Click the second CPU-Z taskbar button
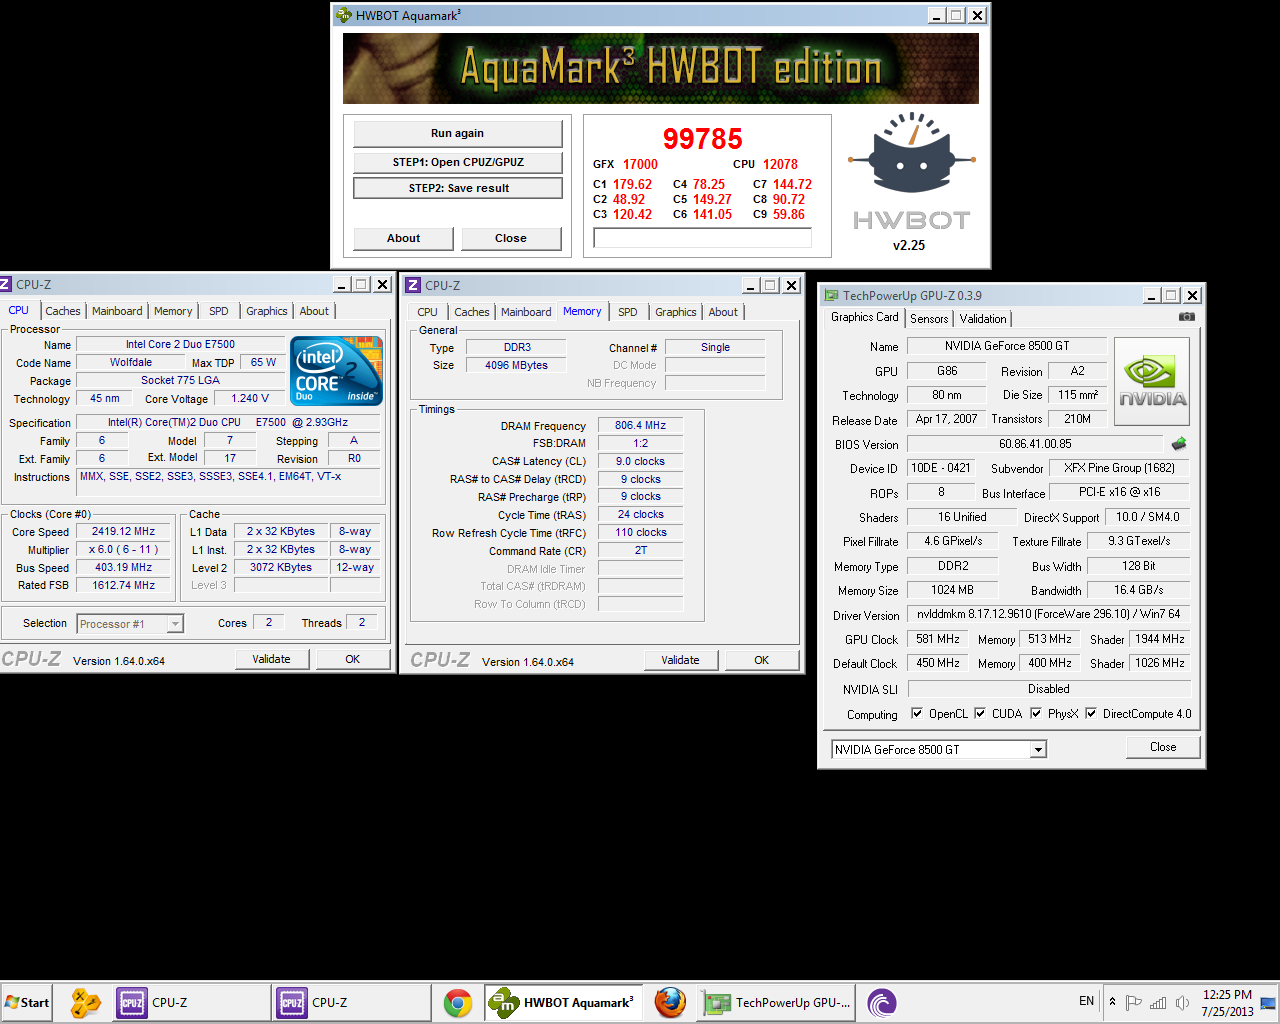This screenshot has height=1024, width=1280. tap(351, 1003)
